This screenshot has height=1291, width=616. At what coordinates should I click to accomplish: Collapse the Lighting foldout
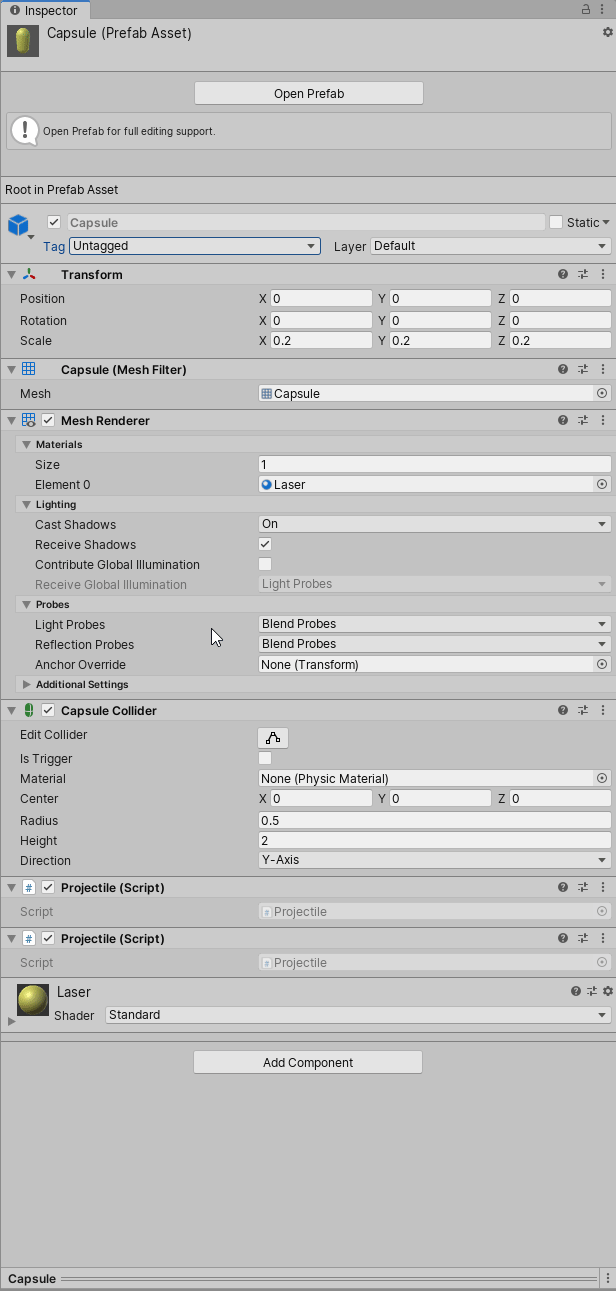point(26,504)
